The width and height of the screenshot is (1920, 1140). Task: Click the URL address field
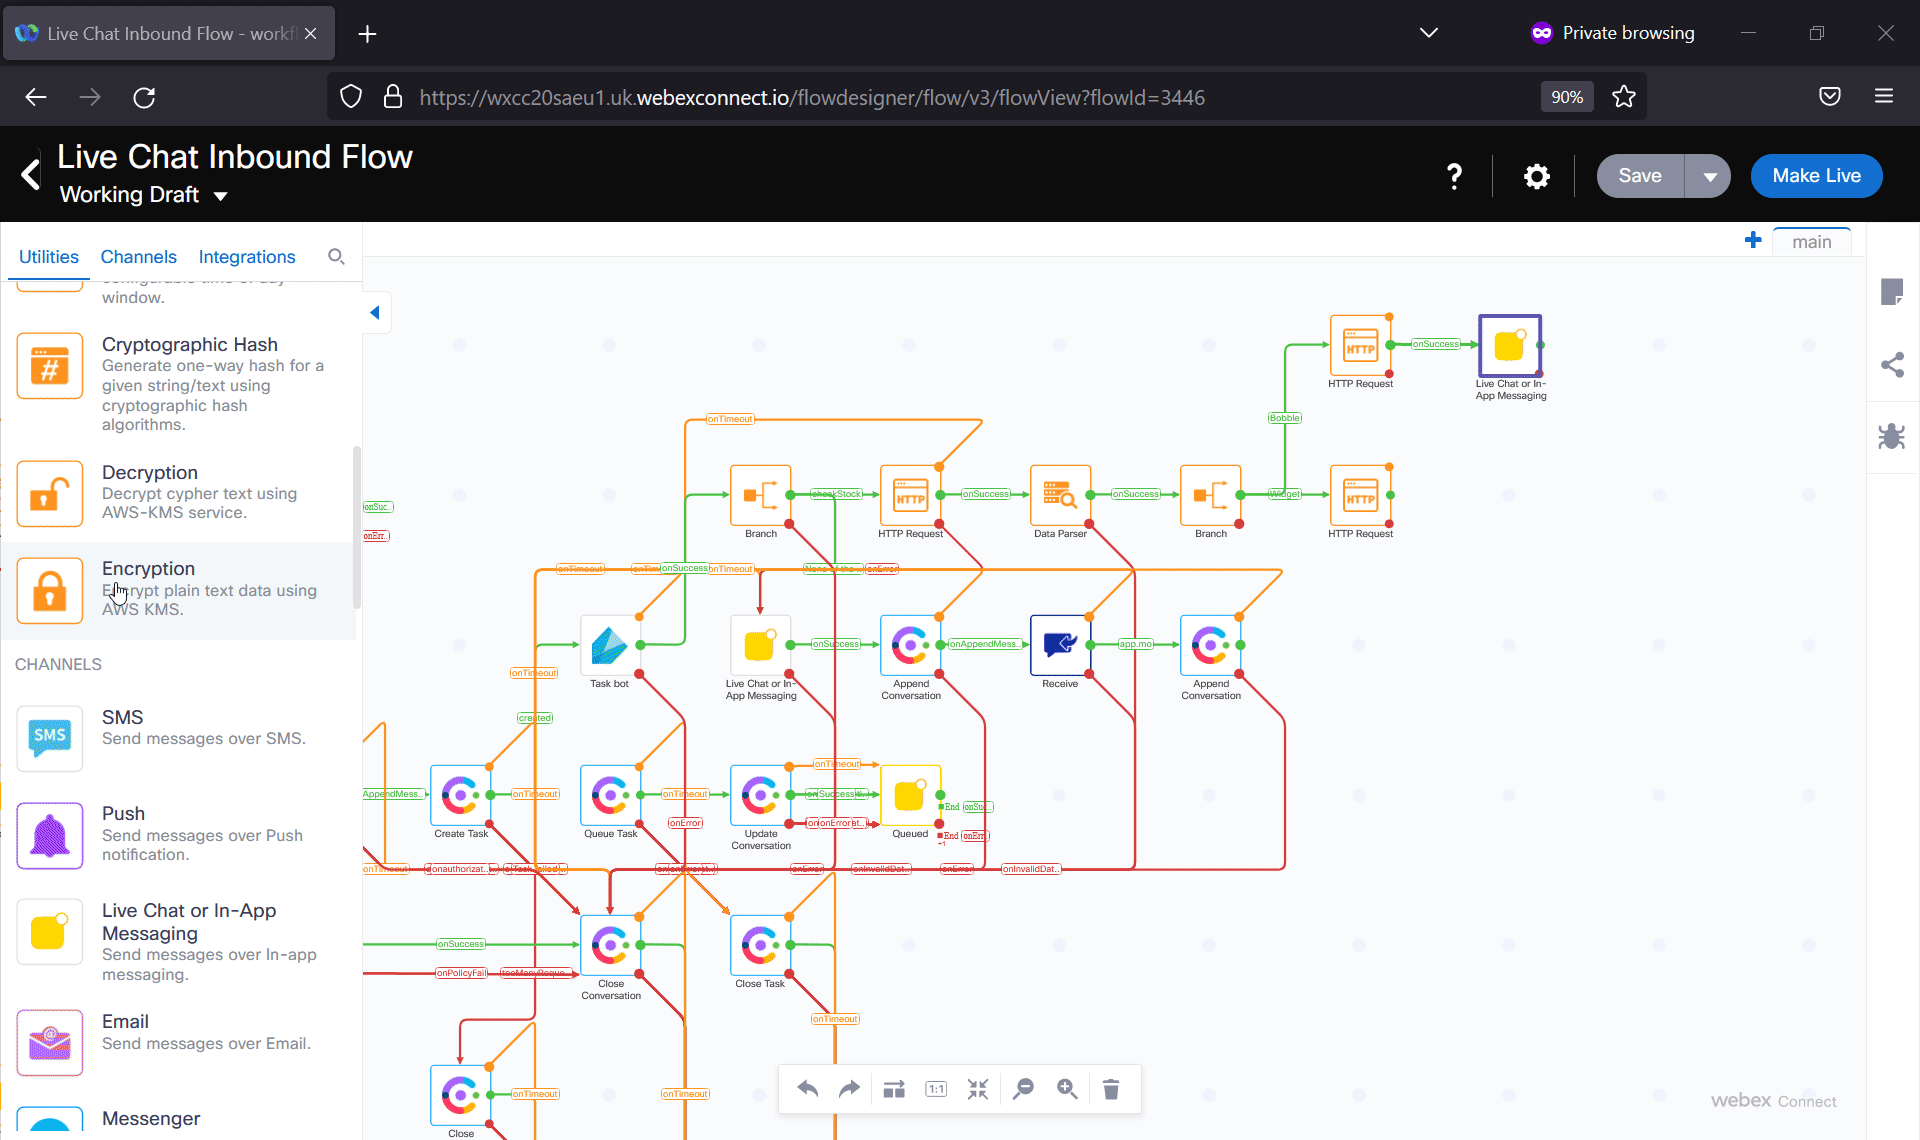click(x=811, y=97)
